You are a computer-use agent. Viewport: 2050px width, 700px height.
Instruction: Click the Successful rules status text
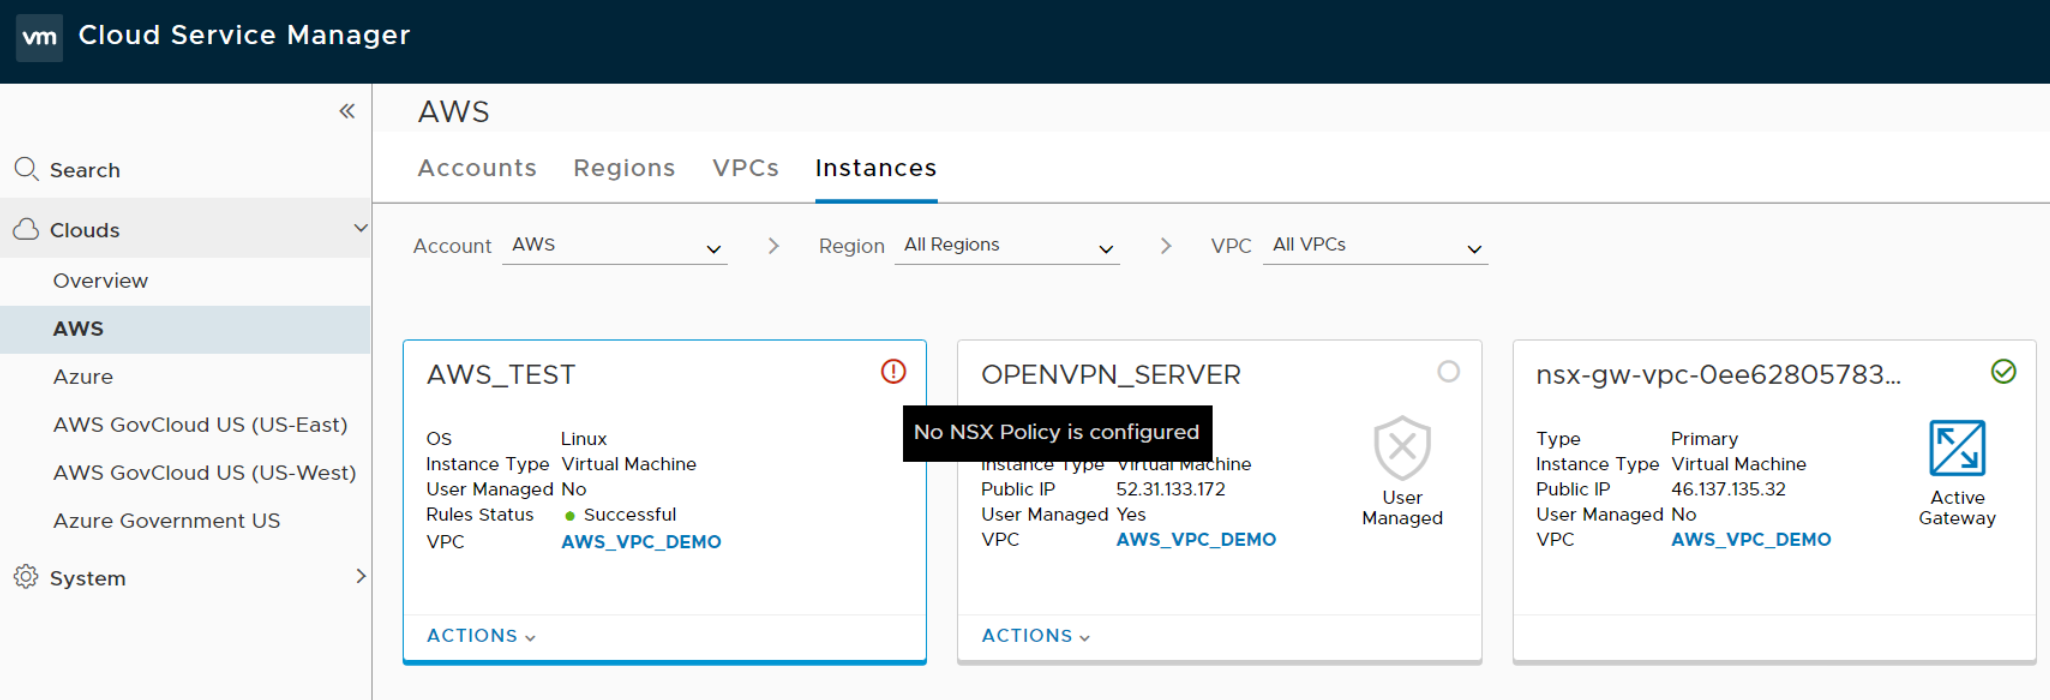pos(630,515)
